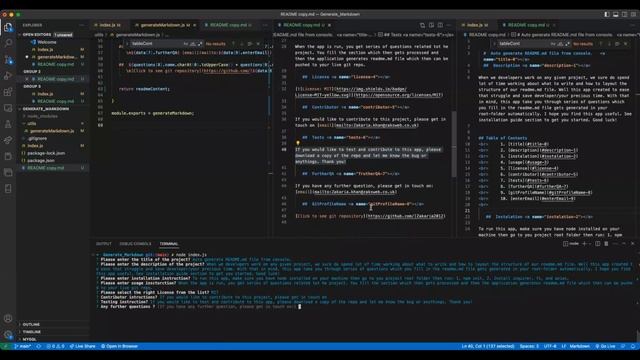This screenshot has height=360, width=640.
Task: Toggle Find in Selection in left find widget
Action: pyautogui.click(x=250, y=44)
